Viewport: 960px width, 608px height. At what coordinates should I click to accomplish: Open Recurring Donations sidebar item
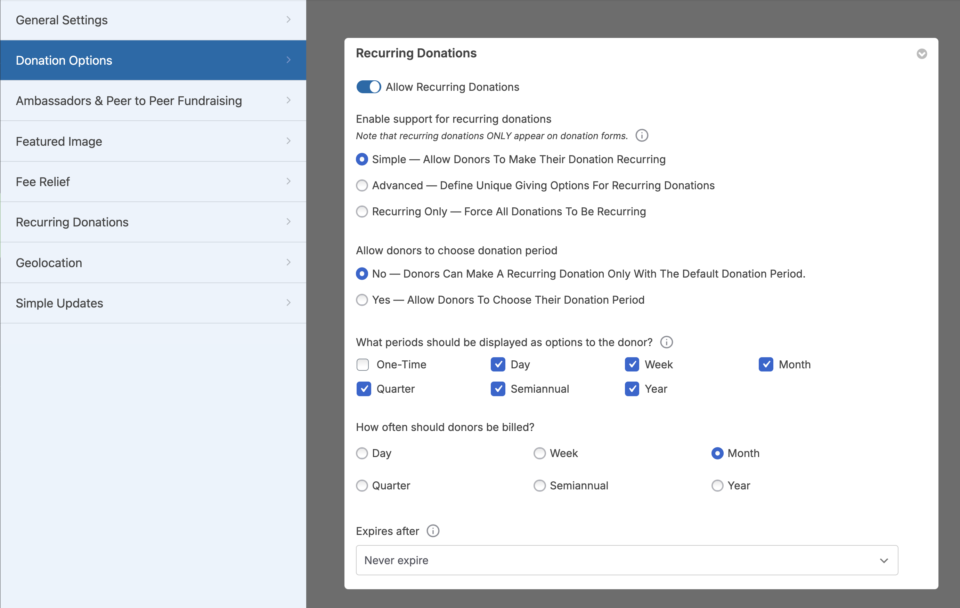tap(153, 222)
